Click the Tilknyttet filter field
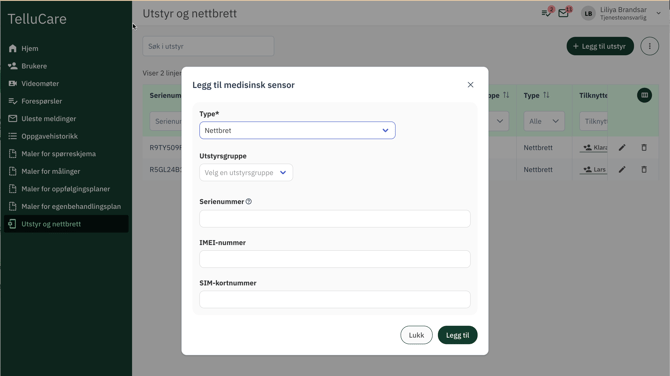This screenshot has width=670, height=376. (594, 121)
